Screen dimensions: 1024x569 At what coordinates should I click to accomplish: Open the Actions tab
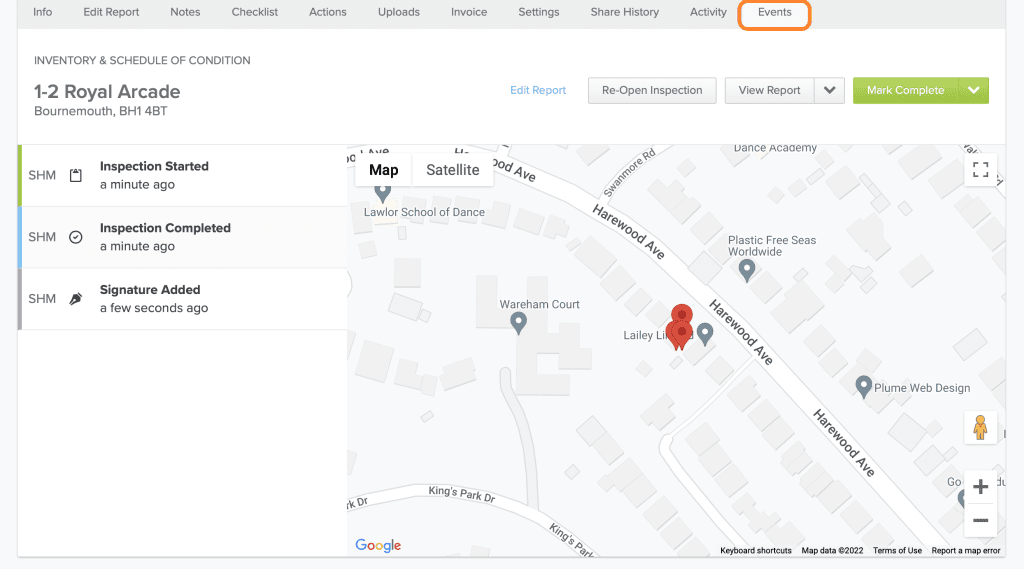328,12
